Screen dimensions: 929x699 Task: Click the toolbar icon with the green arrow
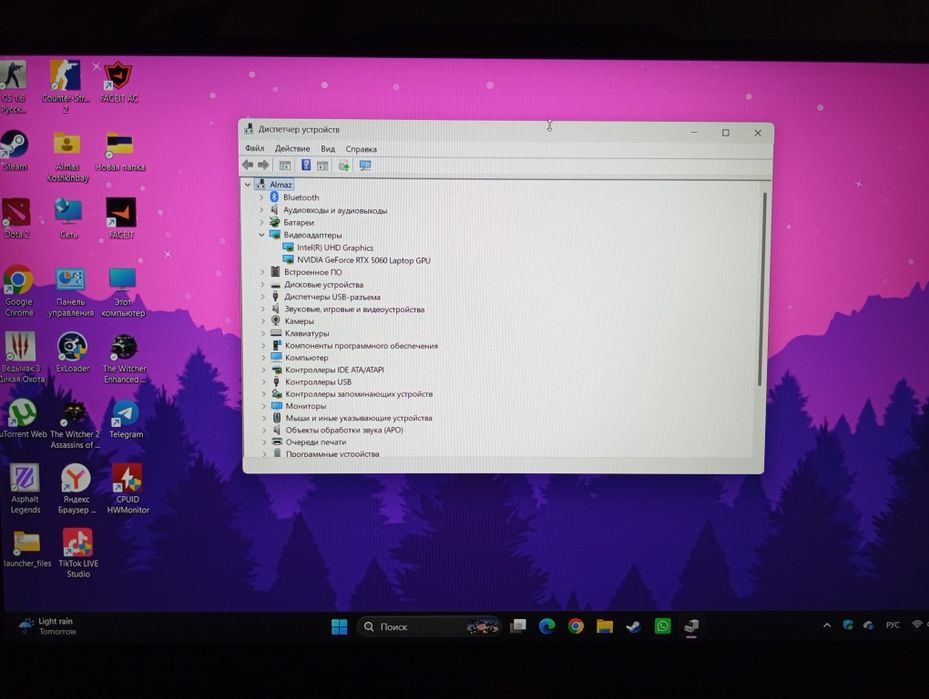coord(344,166)
